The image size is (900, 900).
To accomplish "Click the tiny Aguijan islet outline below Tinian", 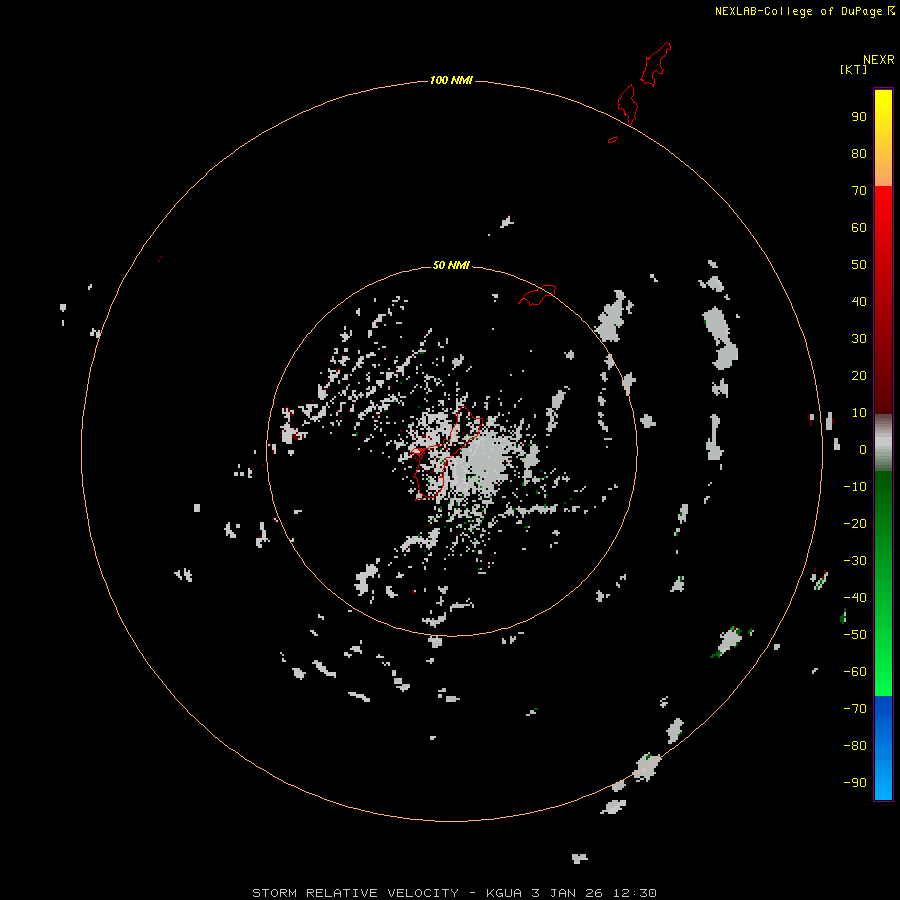I will (613, 139).
